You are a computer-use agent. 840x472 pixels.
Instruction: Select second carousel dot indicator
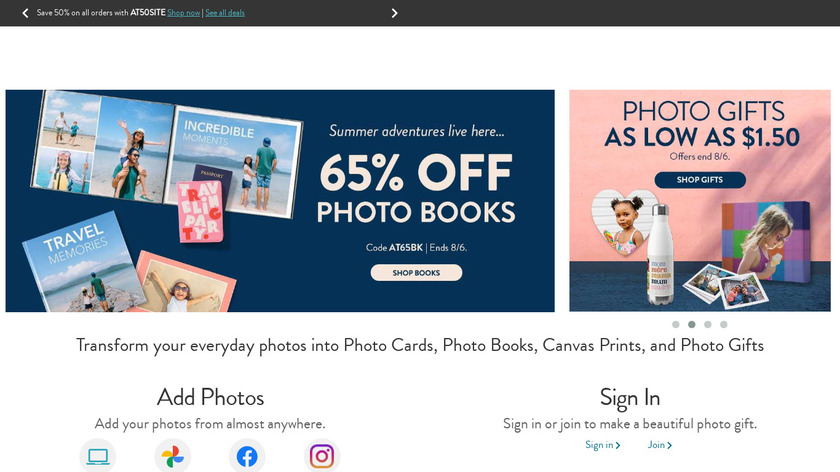(x=692, y=324)
